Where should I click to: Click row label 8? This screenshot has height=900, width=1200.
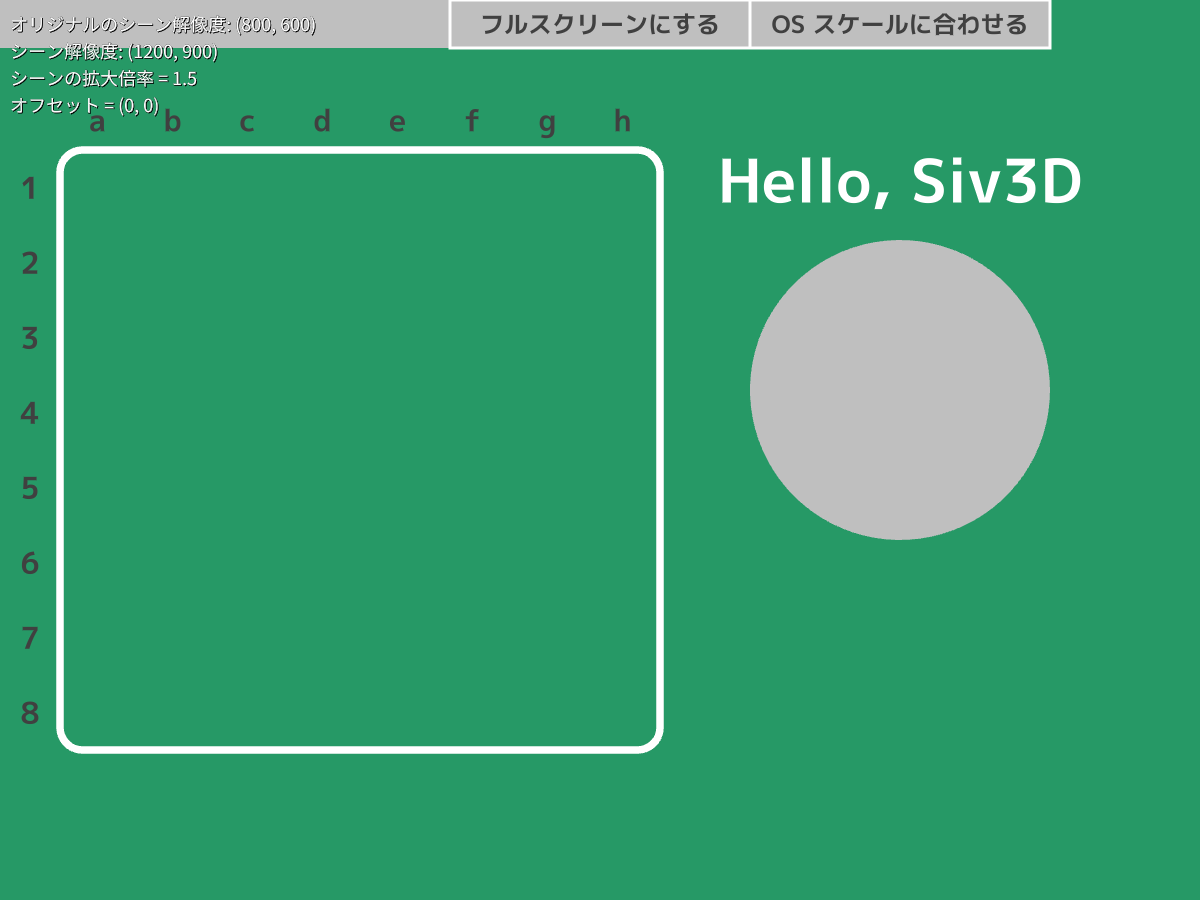pyautogui.click(x=30, y=713)
